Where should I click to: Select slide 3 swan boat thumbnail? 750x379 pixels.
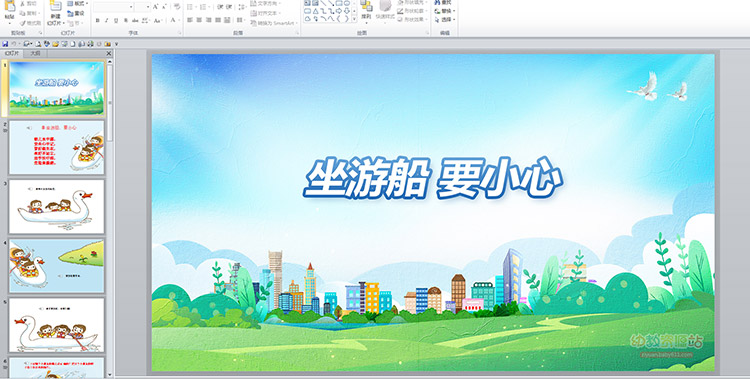tap(56, 207)
